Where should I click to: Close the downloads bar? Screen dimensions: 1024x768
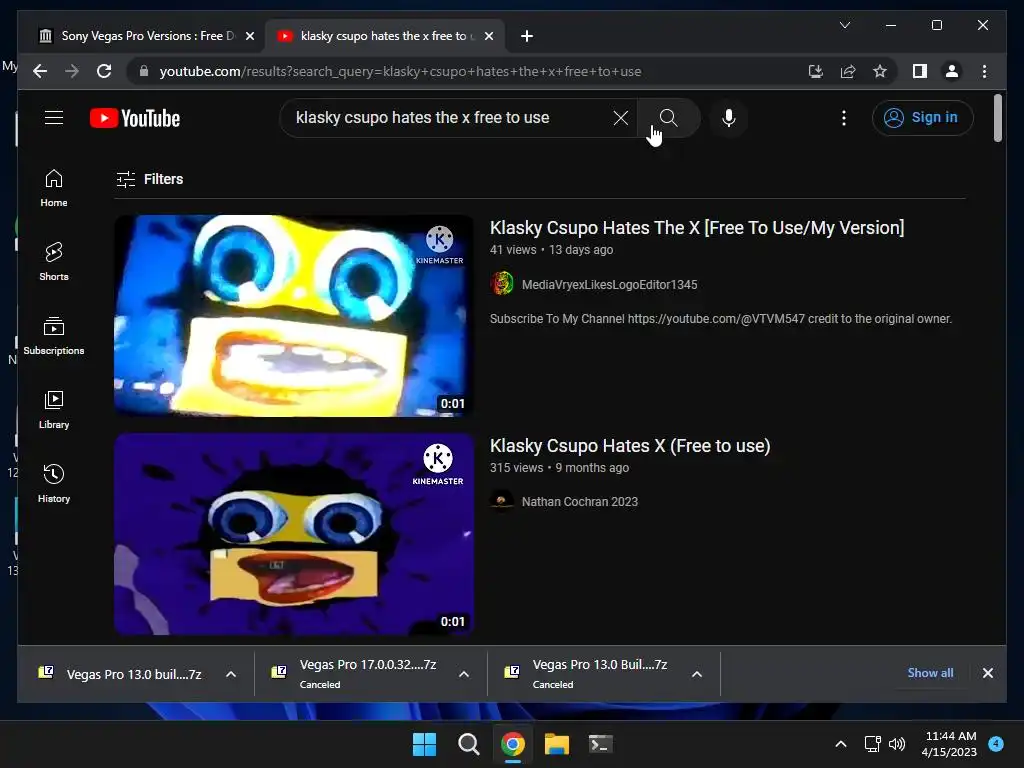[x=987, y=673]
